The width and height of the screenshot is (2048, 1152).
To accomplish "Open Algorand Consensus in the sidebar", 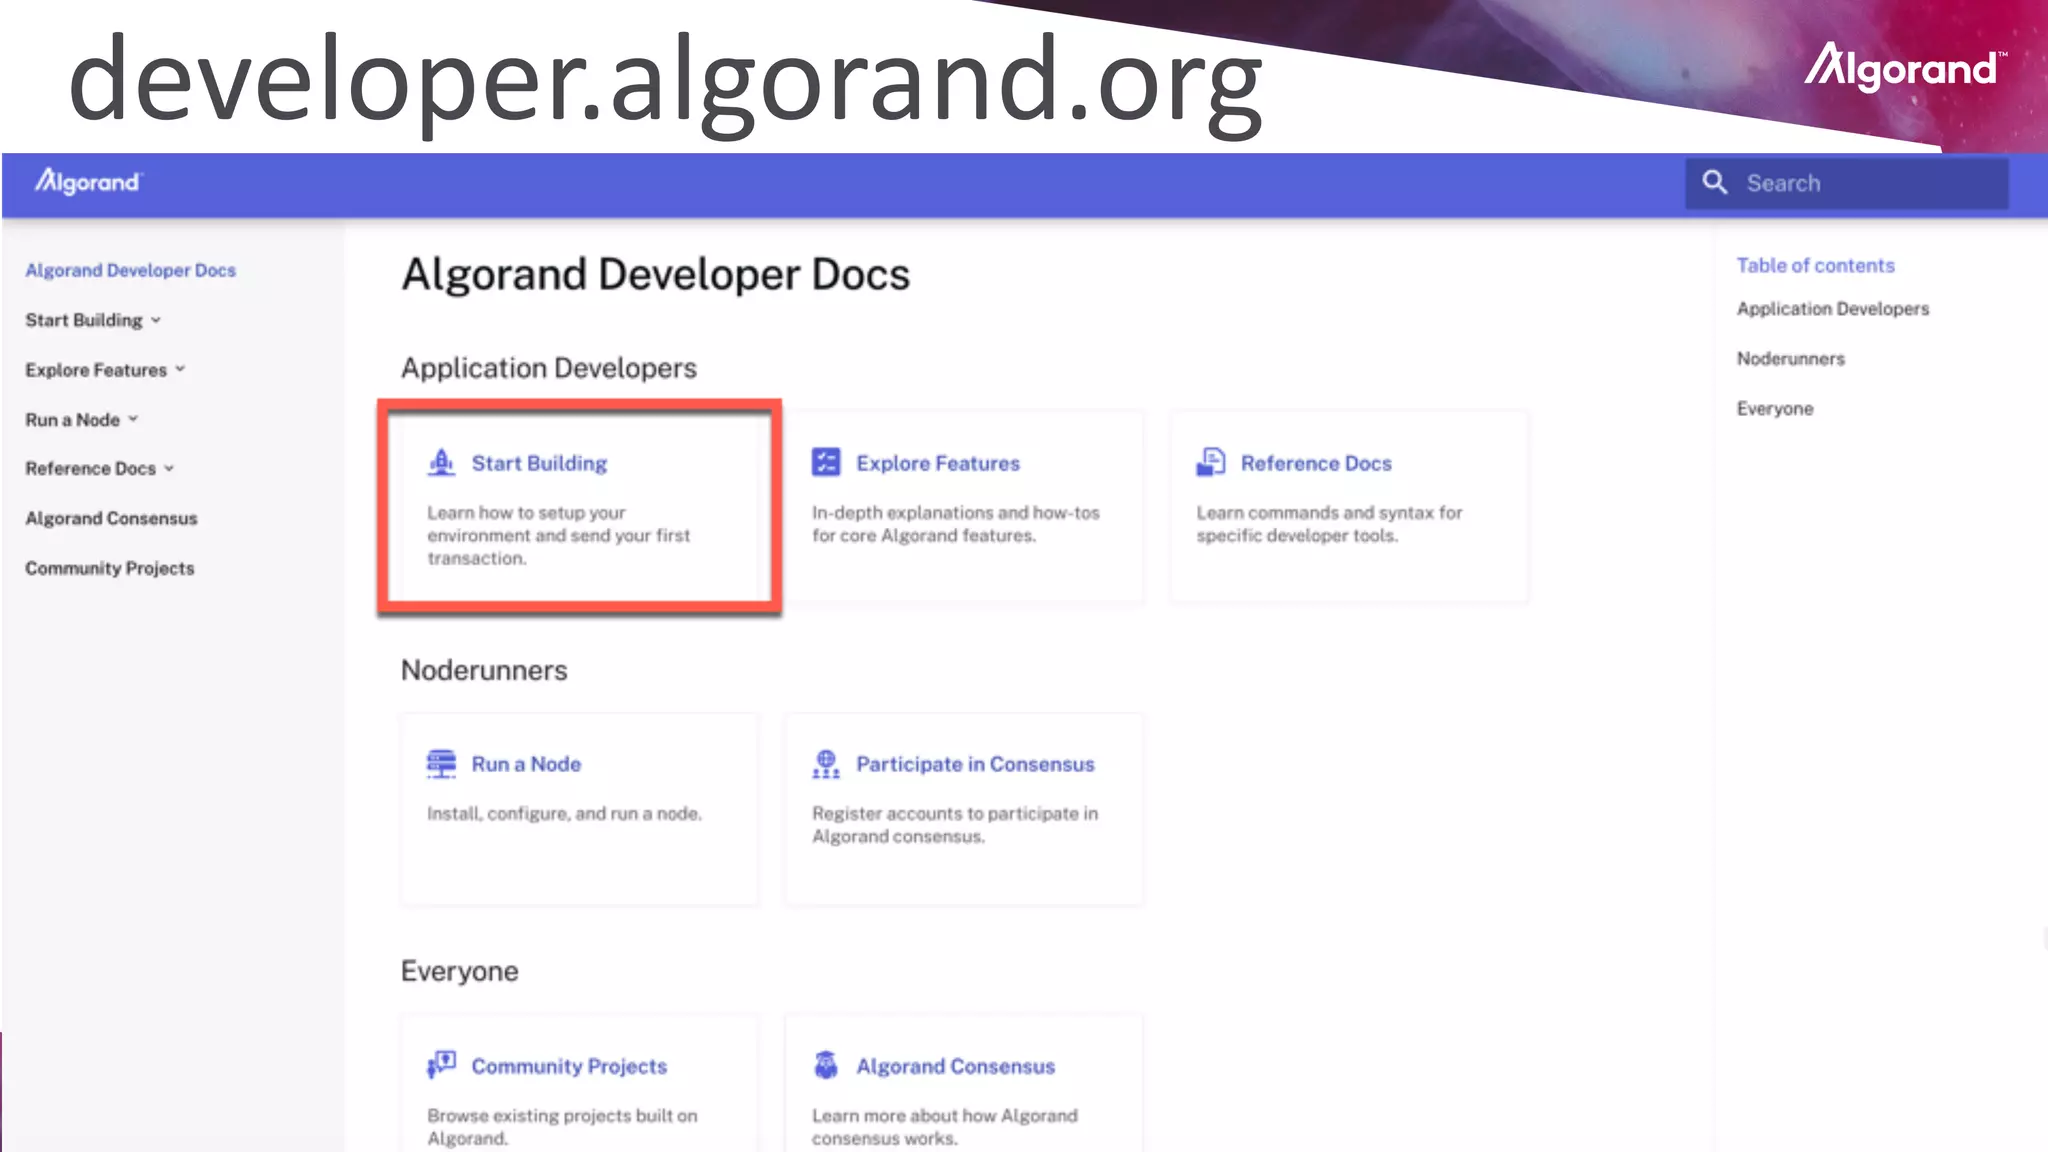I will click(111, 518).
